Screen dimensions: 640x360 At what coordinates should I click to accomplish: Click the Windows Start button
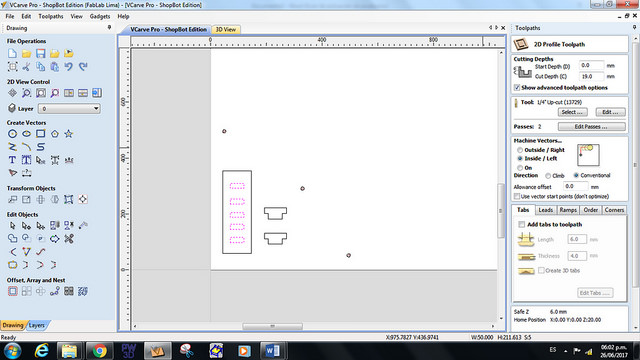[x=13, y=351]
